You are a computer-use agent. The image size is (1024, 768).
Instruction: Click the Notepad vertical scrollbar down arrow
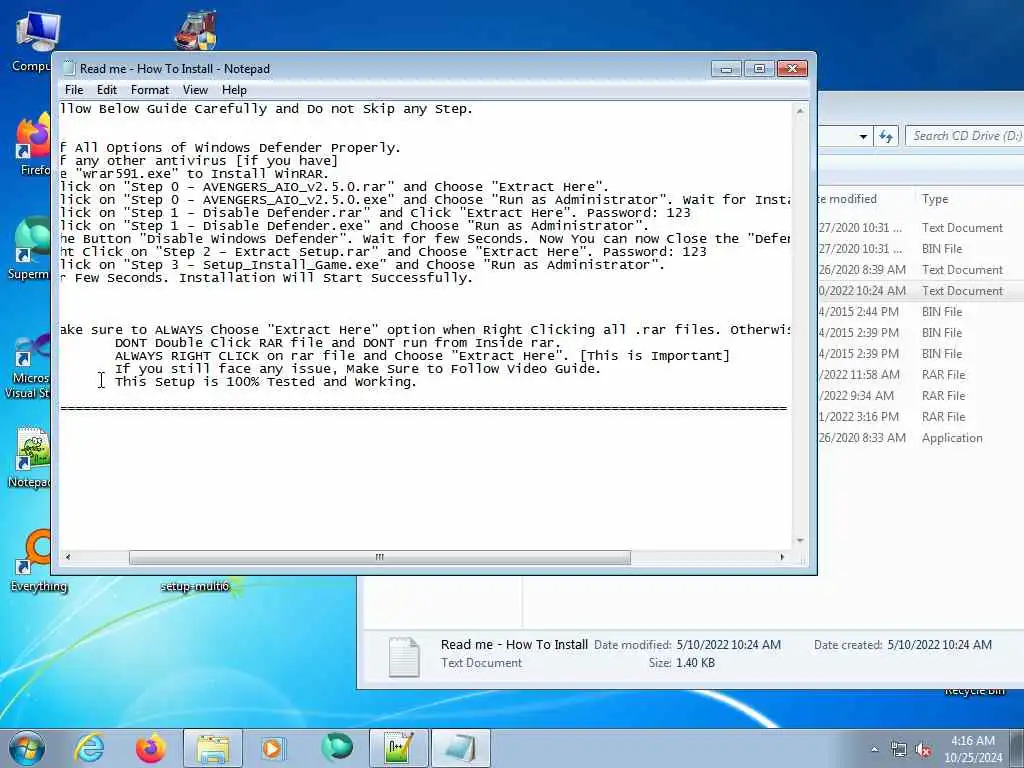800,541
